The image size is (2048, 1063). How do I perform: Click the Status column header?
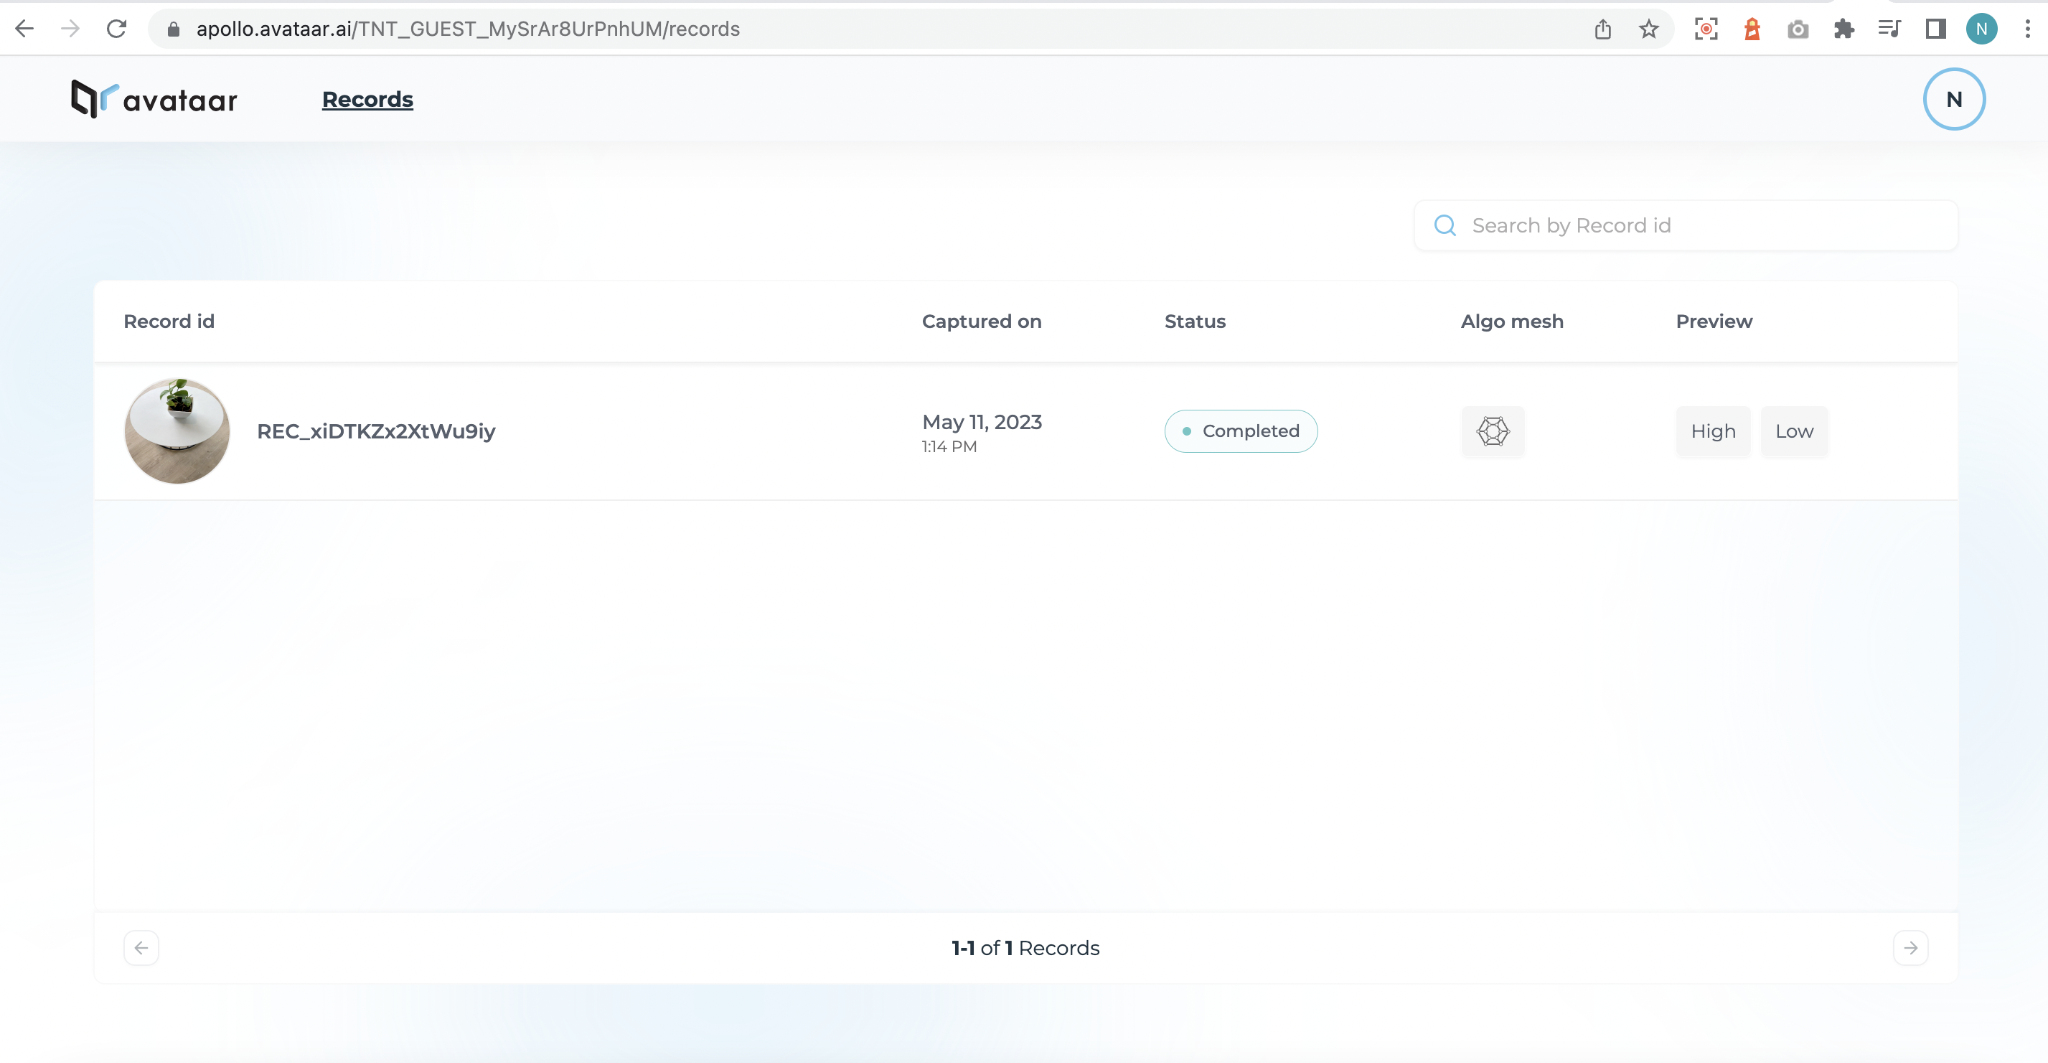pos(1195,321)
